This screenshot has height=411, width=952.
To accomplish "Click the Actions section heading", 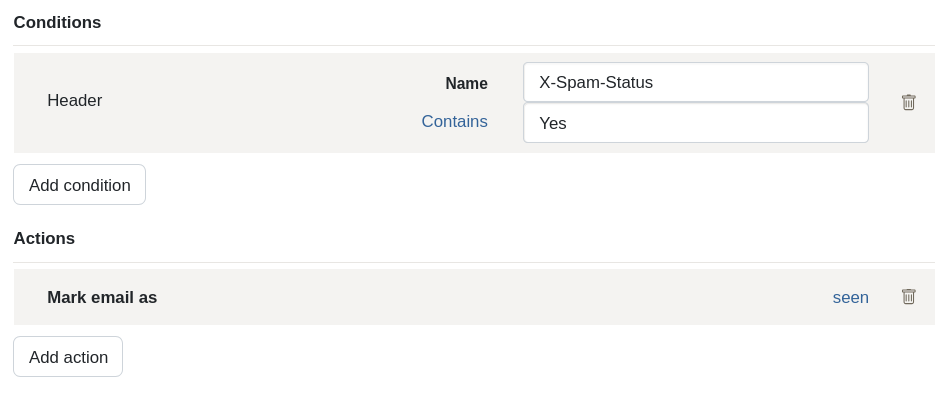I will coord(44,238).
